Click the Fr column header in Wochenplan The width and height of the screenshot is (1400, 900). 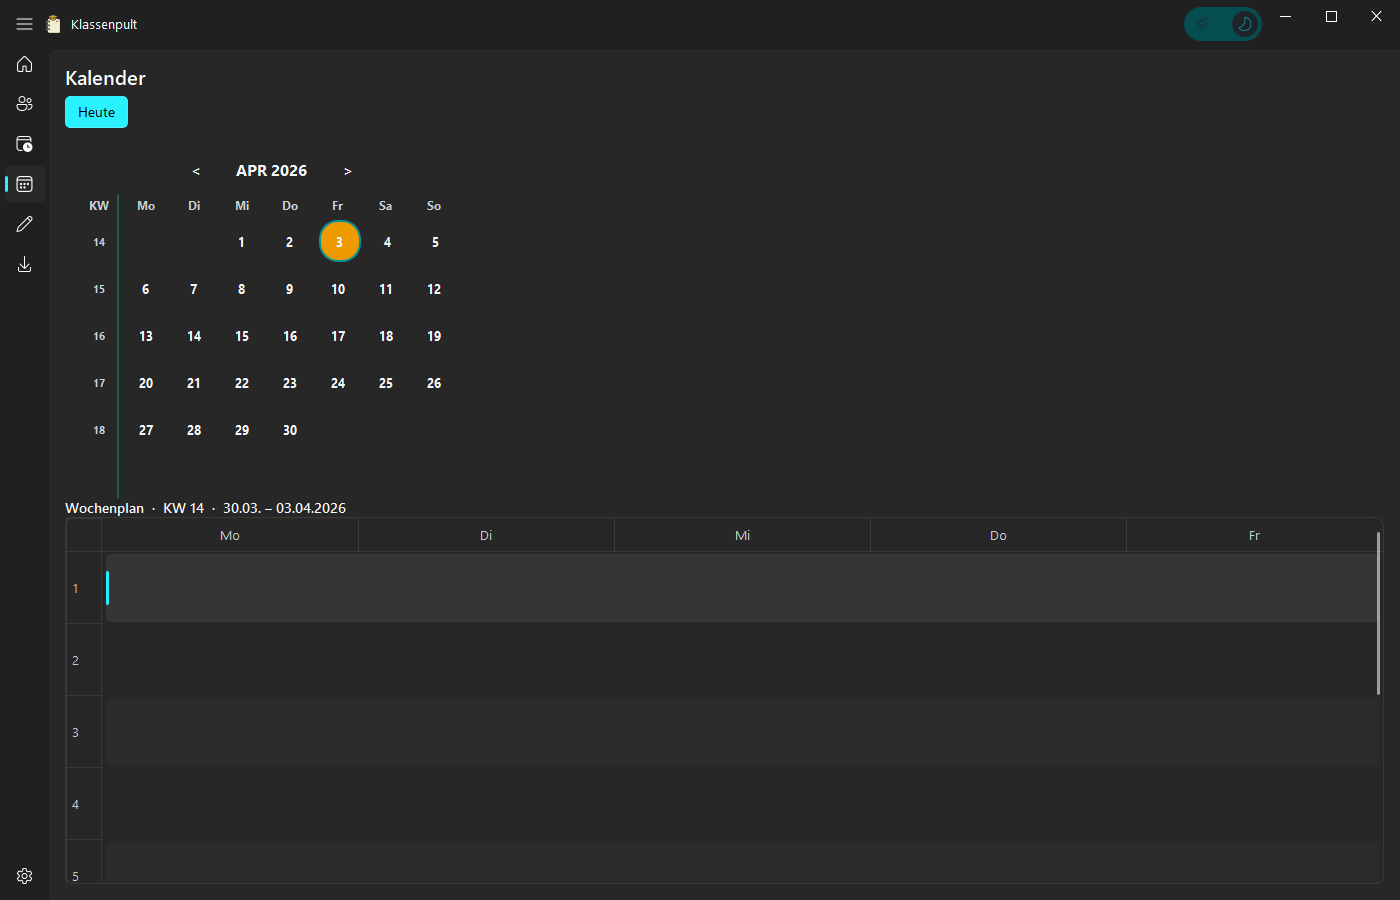(x=1253, y=536)
